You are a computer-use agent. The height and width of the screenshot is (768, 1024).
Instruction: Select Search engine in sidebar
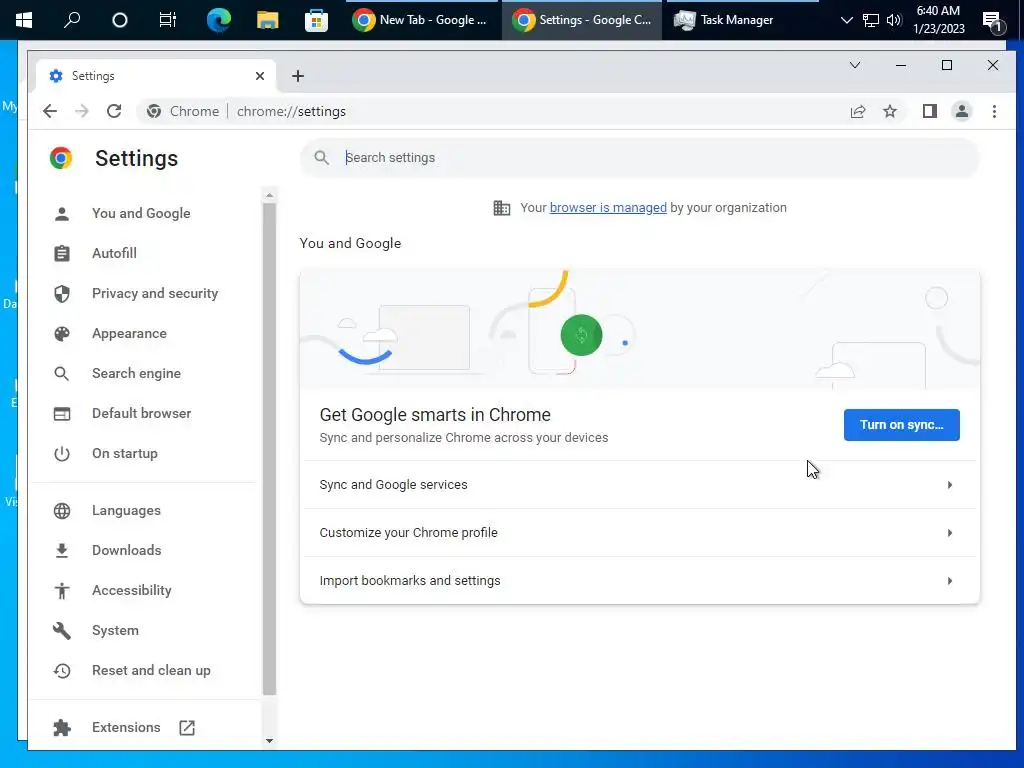point(136,374)
